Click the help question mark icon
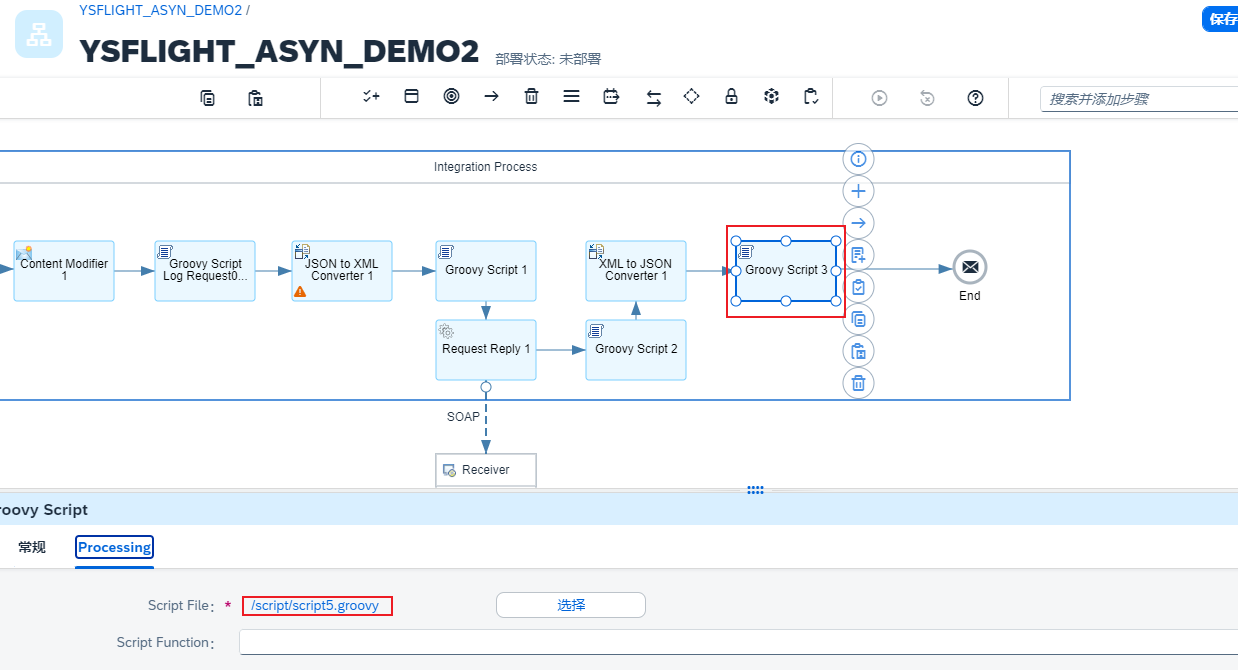 click(975, 98)
